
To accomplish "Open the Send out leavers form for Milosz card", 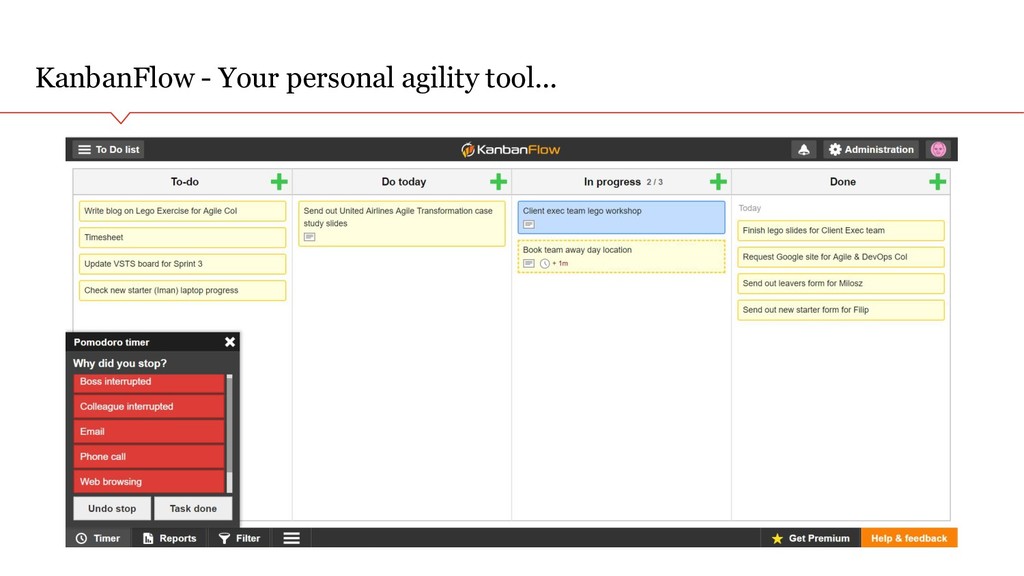I will coord(840,283).
